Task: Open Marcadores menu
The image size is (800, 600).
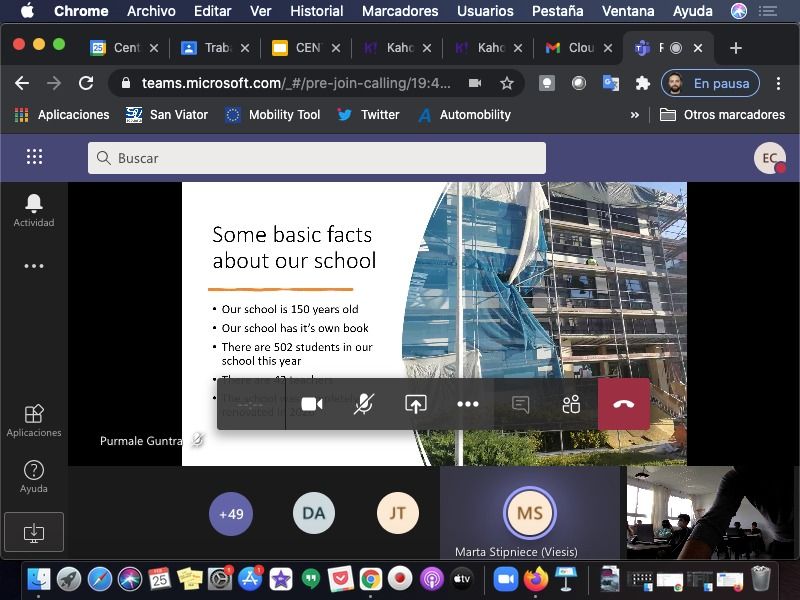Action: [x=400, y=11]
